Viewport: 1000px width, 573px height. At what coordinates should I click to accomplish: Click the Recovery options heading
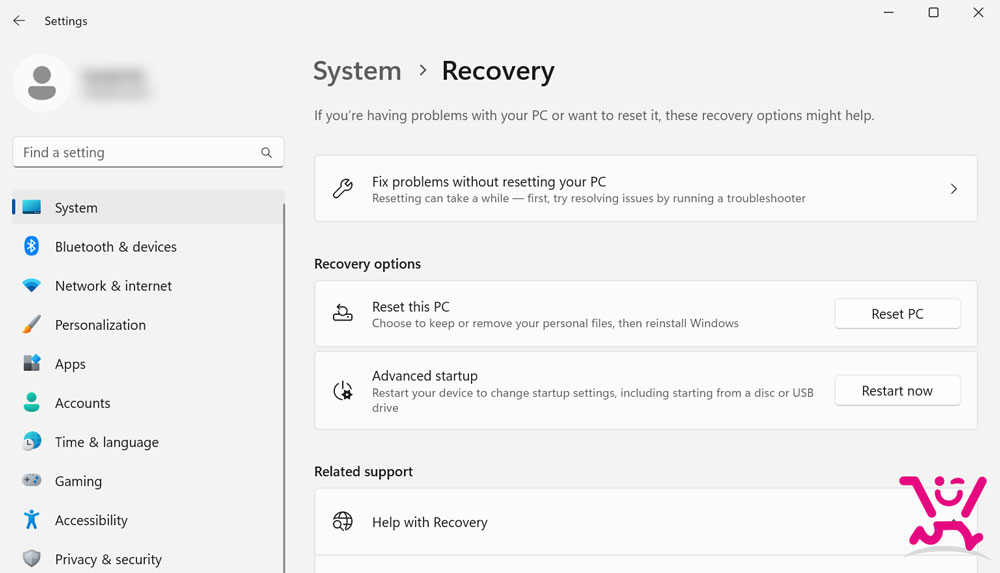[x=367, y=264]
